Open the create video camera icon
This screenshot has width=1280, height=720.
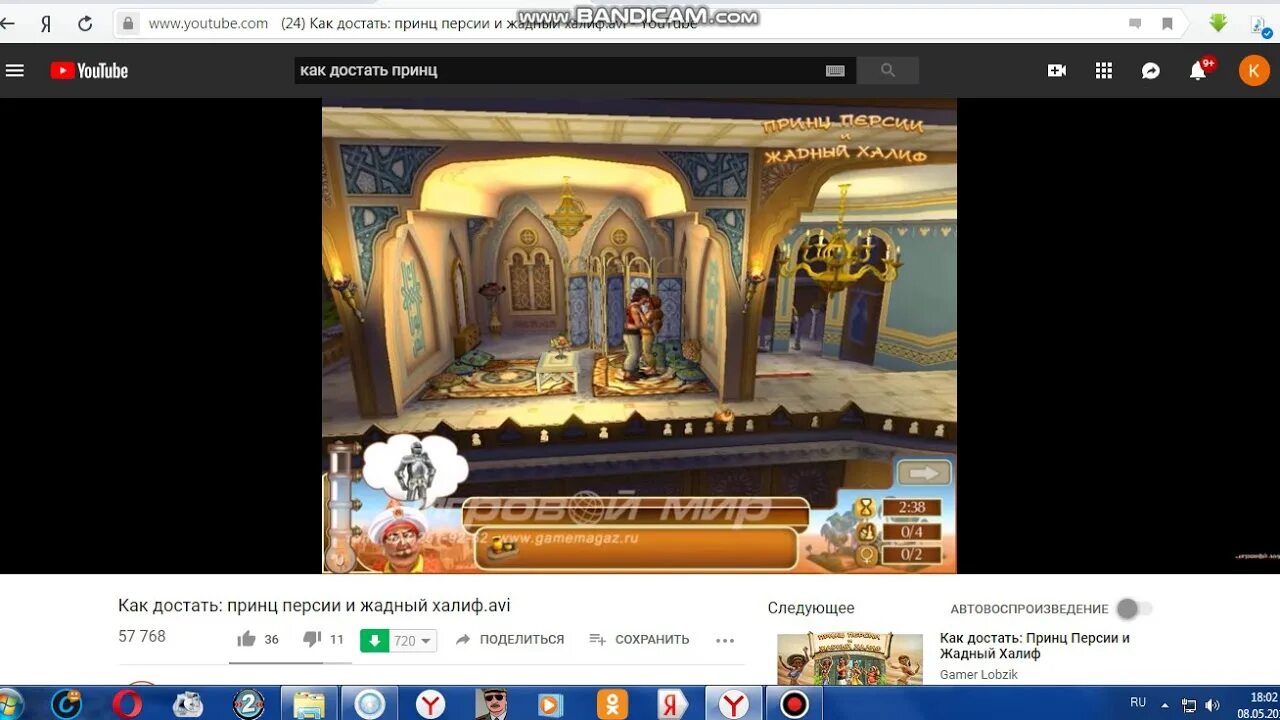tap(1057, 70)
